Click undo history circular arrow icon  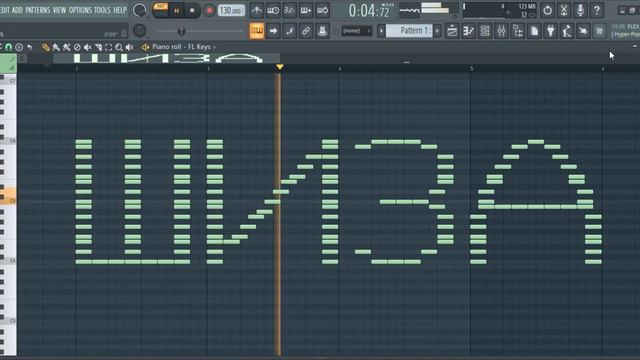coord(547,10)
